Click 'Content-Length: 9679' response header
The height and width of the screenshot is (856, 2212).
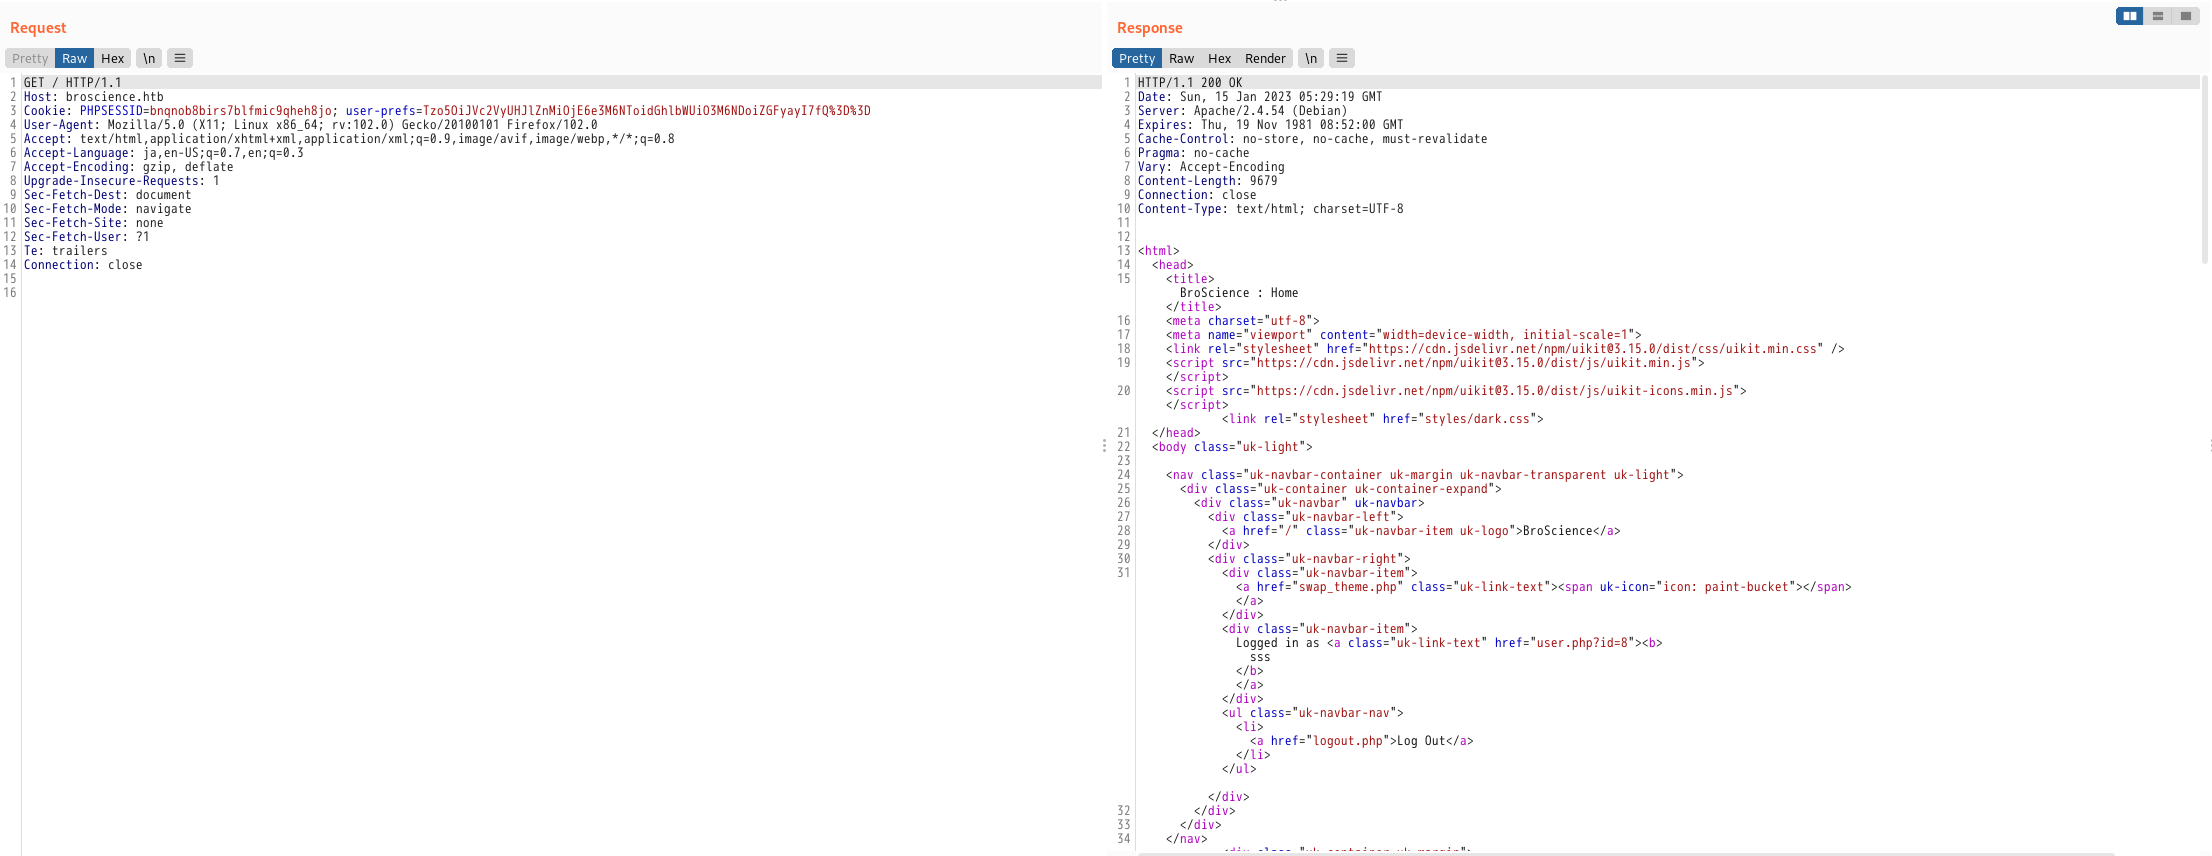click(x=1208, y=181)
